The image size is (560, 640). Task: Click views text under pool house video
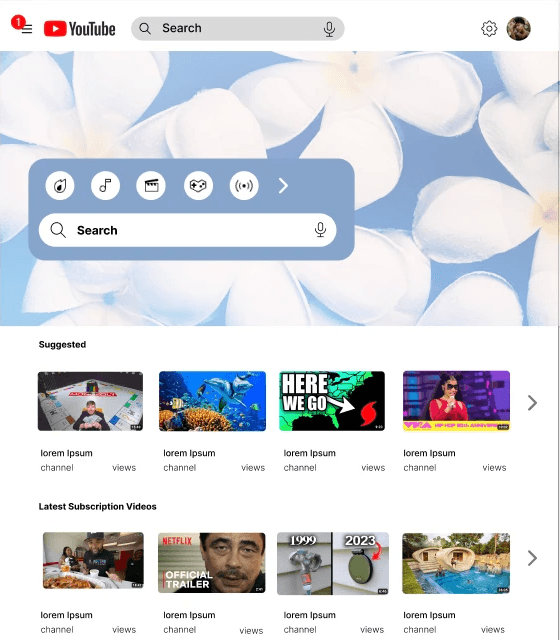[x=493, y=630]
